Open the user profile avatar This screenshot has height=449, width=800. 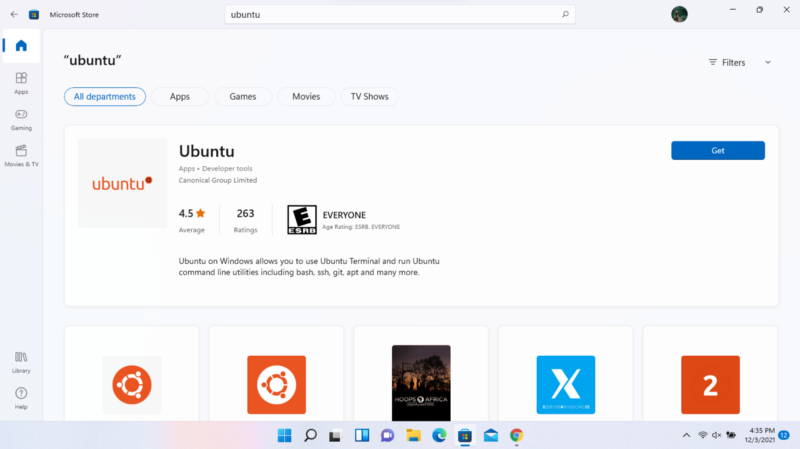[x=679, y=14]
